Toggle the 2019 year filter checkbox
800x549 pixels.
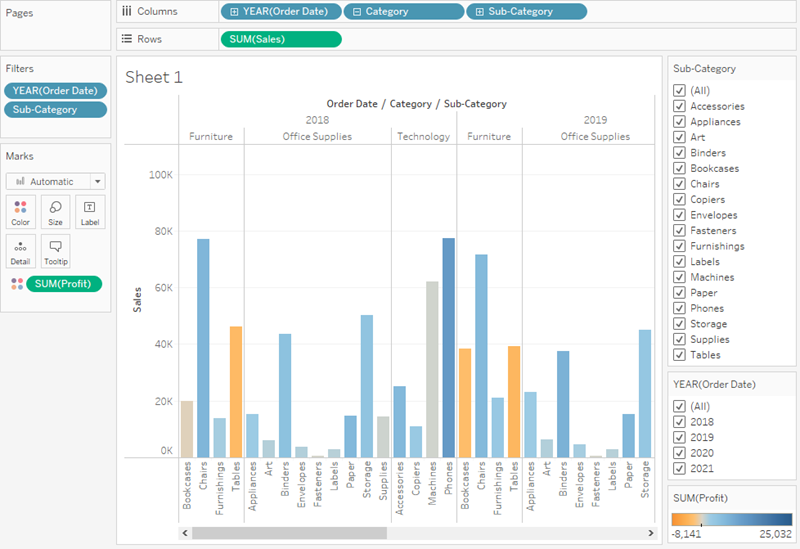[680, 437]
